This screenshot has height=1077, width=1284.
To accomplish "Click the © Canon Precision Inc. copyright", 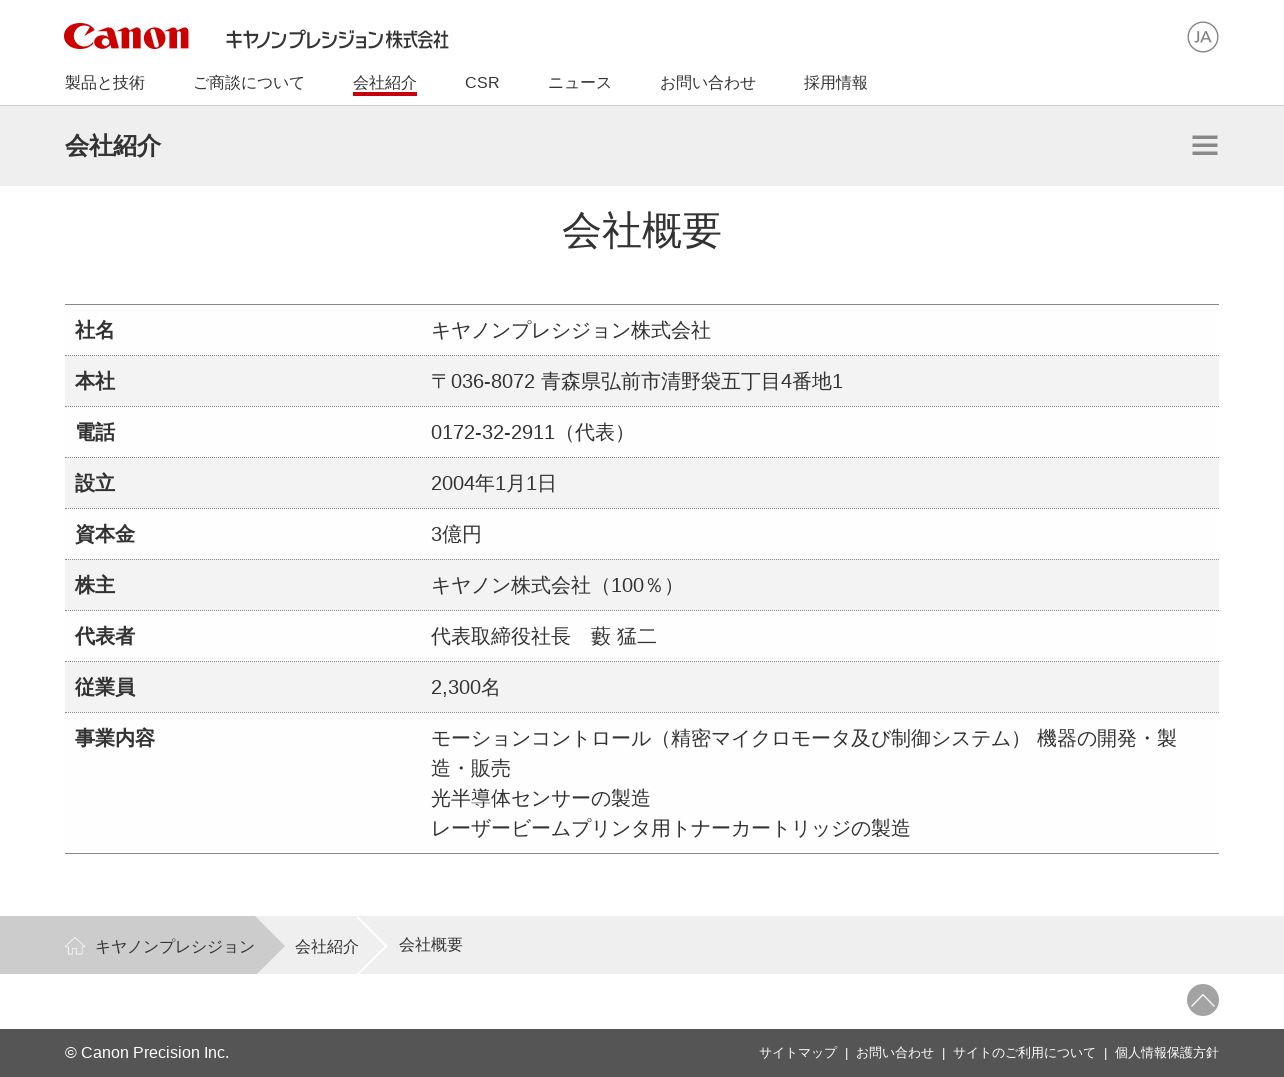I will click(147, 1053).
